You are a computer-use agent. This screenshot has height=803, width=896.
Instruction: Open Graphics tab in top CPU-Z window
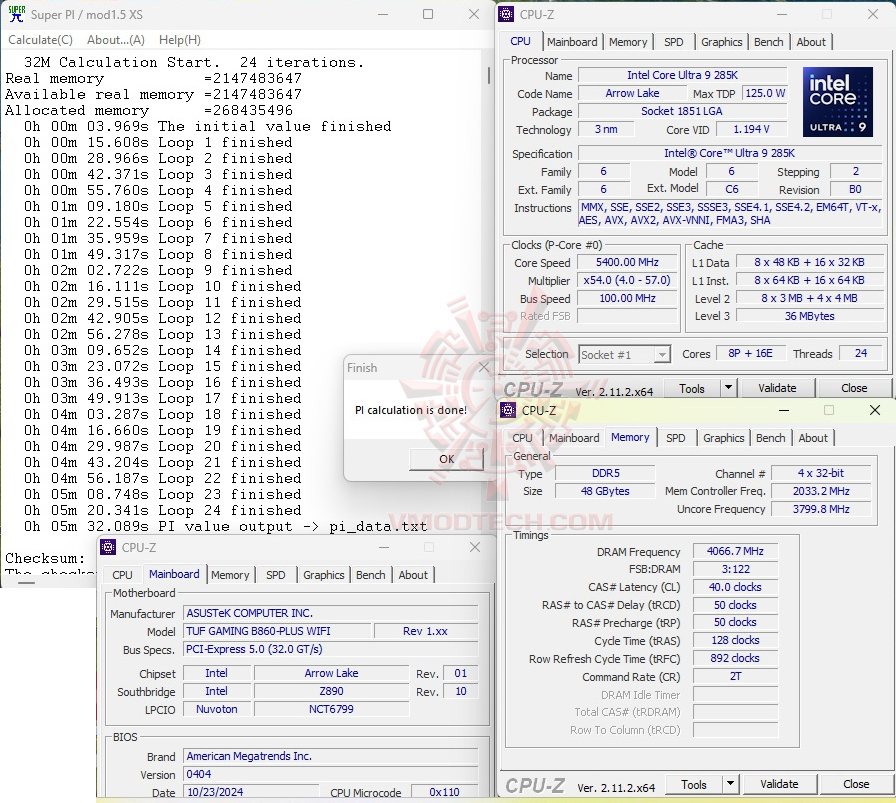(x=721, y=42)
